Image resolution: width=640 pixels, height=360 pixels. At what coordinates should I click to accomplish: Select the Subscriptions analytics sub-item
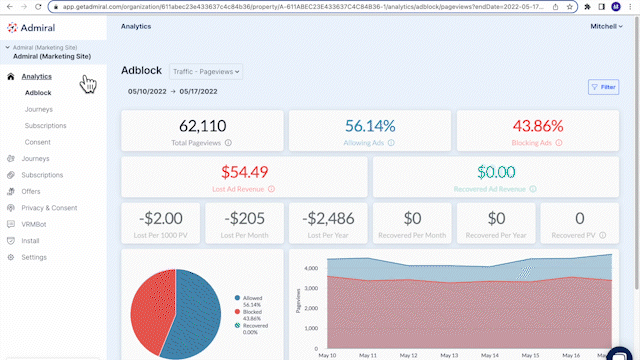45,126
